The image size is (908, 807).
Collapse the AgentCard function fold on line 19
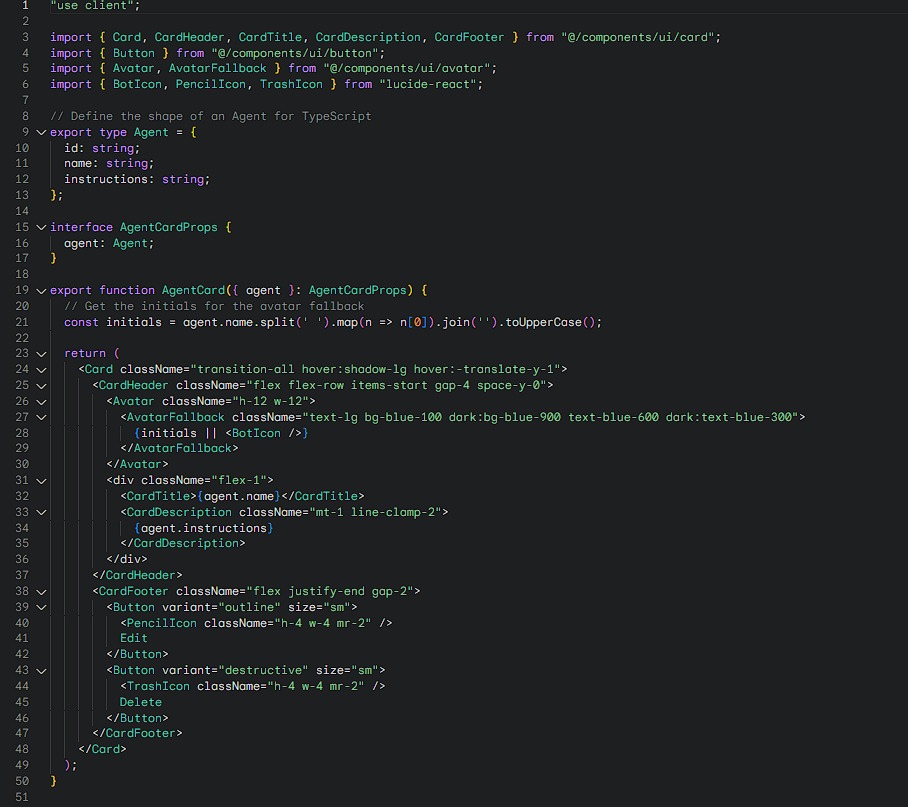pyautogui.click(x=41, y=291)
